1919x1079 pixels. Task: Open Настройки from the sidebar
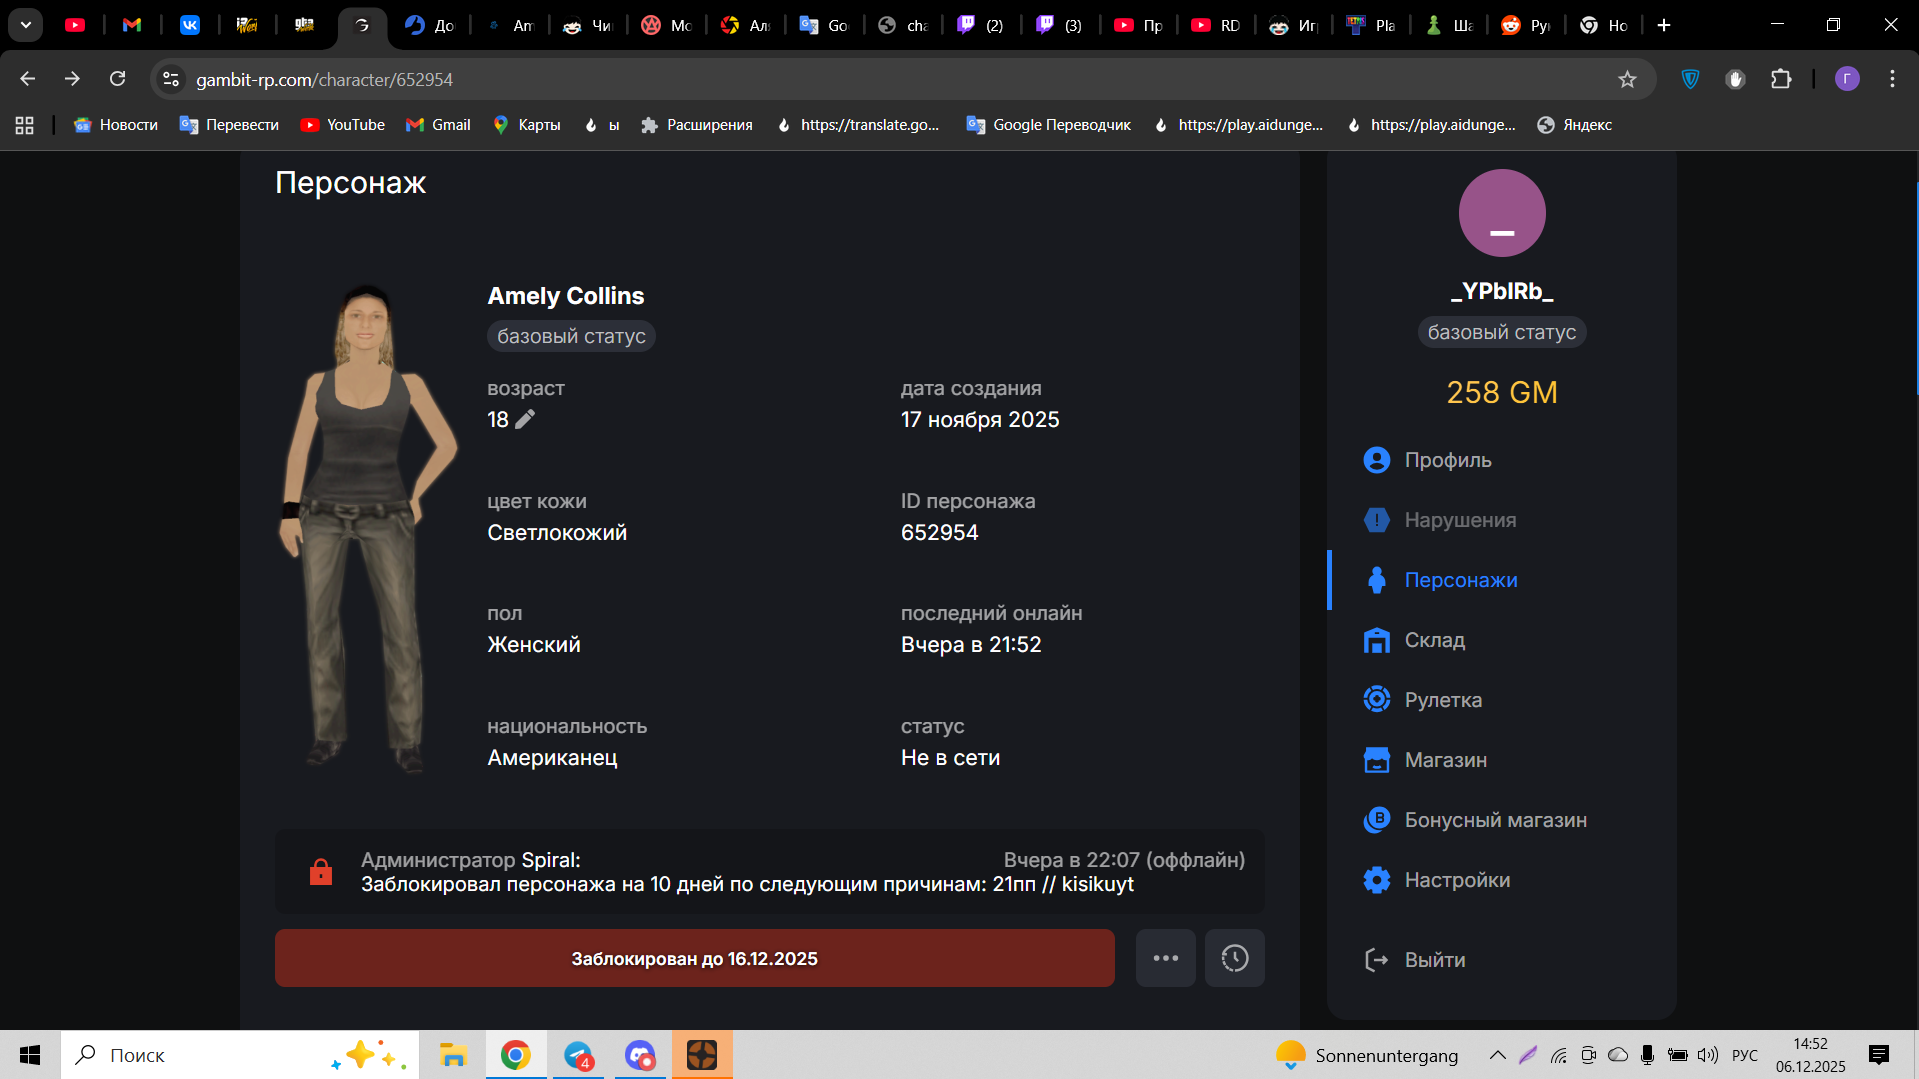pos(1456,880)
